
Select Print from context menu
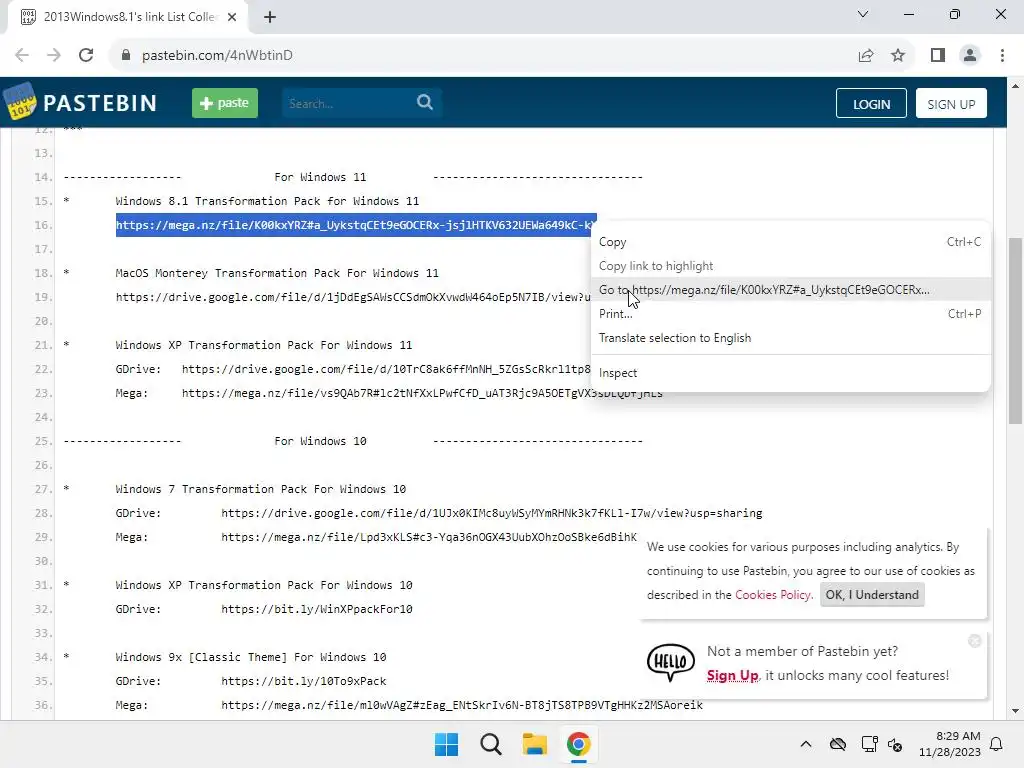(790, 314)
